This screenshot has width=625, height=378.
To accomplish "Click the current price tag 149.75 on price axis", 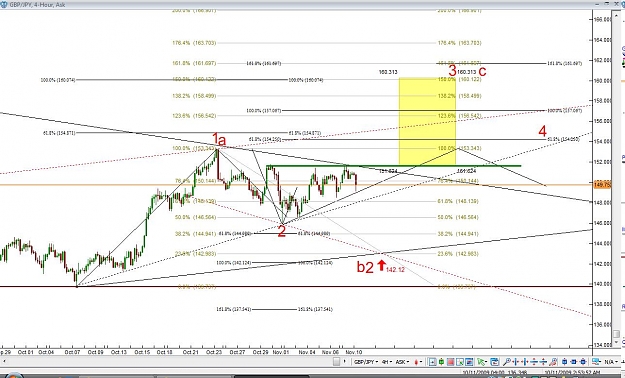I will click(602, 185).
